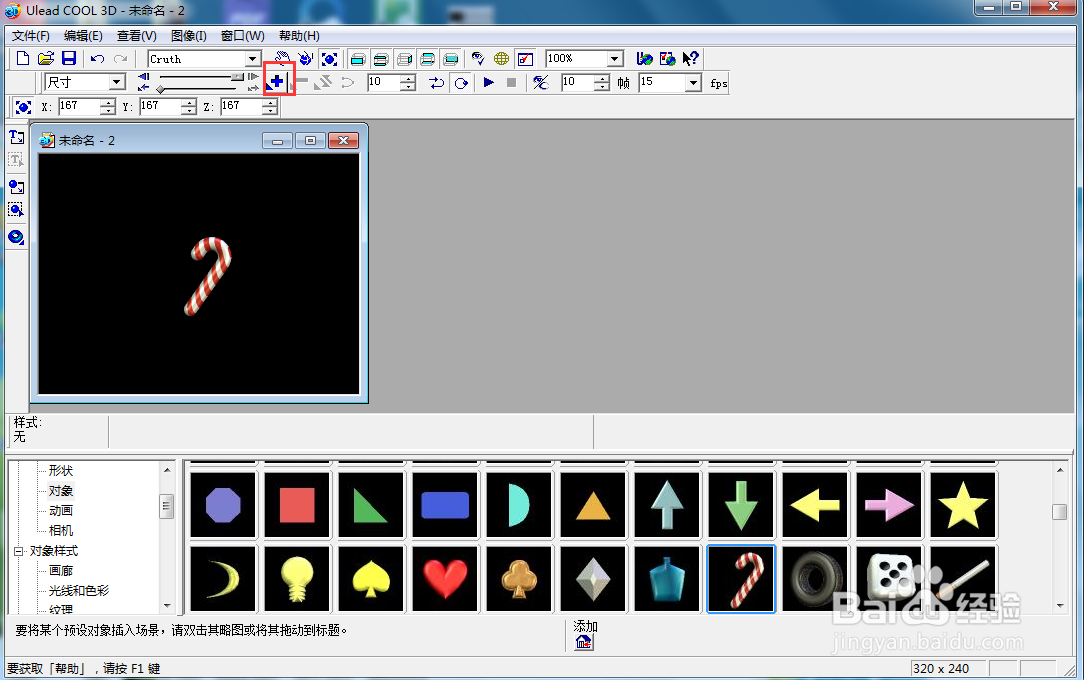Select 画廊 under 对象样式
The height and width of the screenshot is (680, 1084).
61,571
